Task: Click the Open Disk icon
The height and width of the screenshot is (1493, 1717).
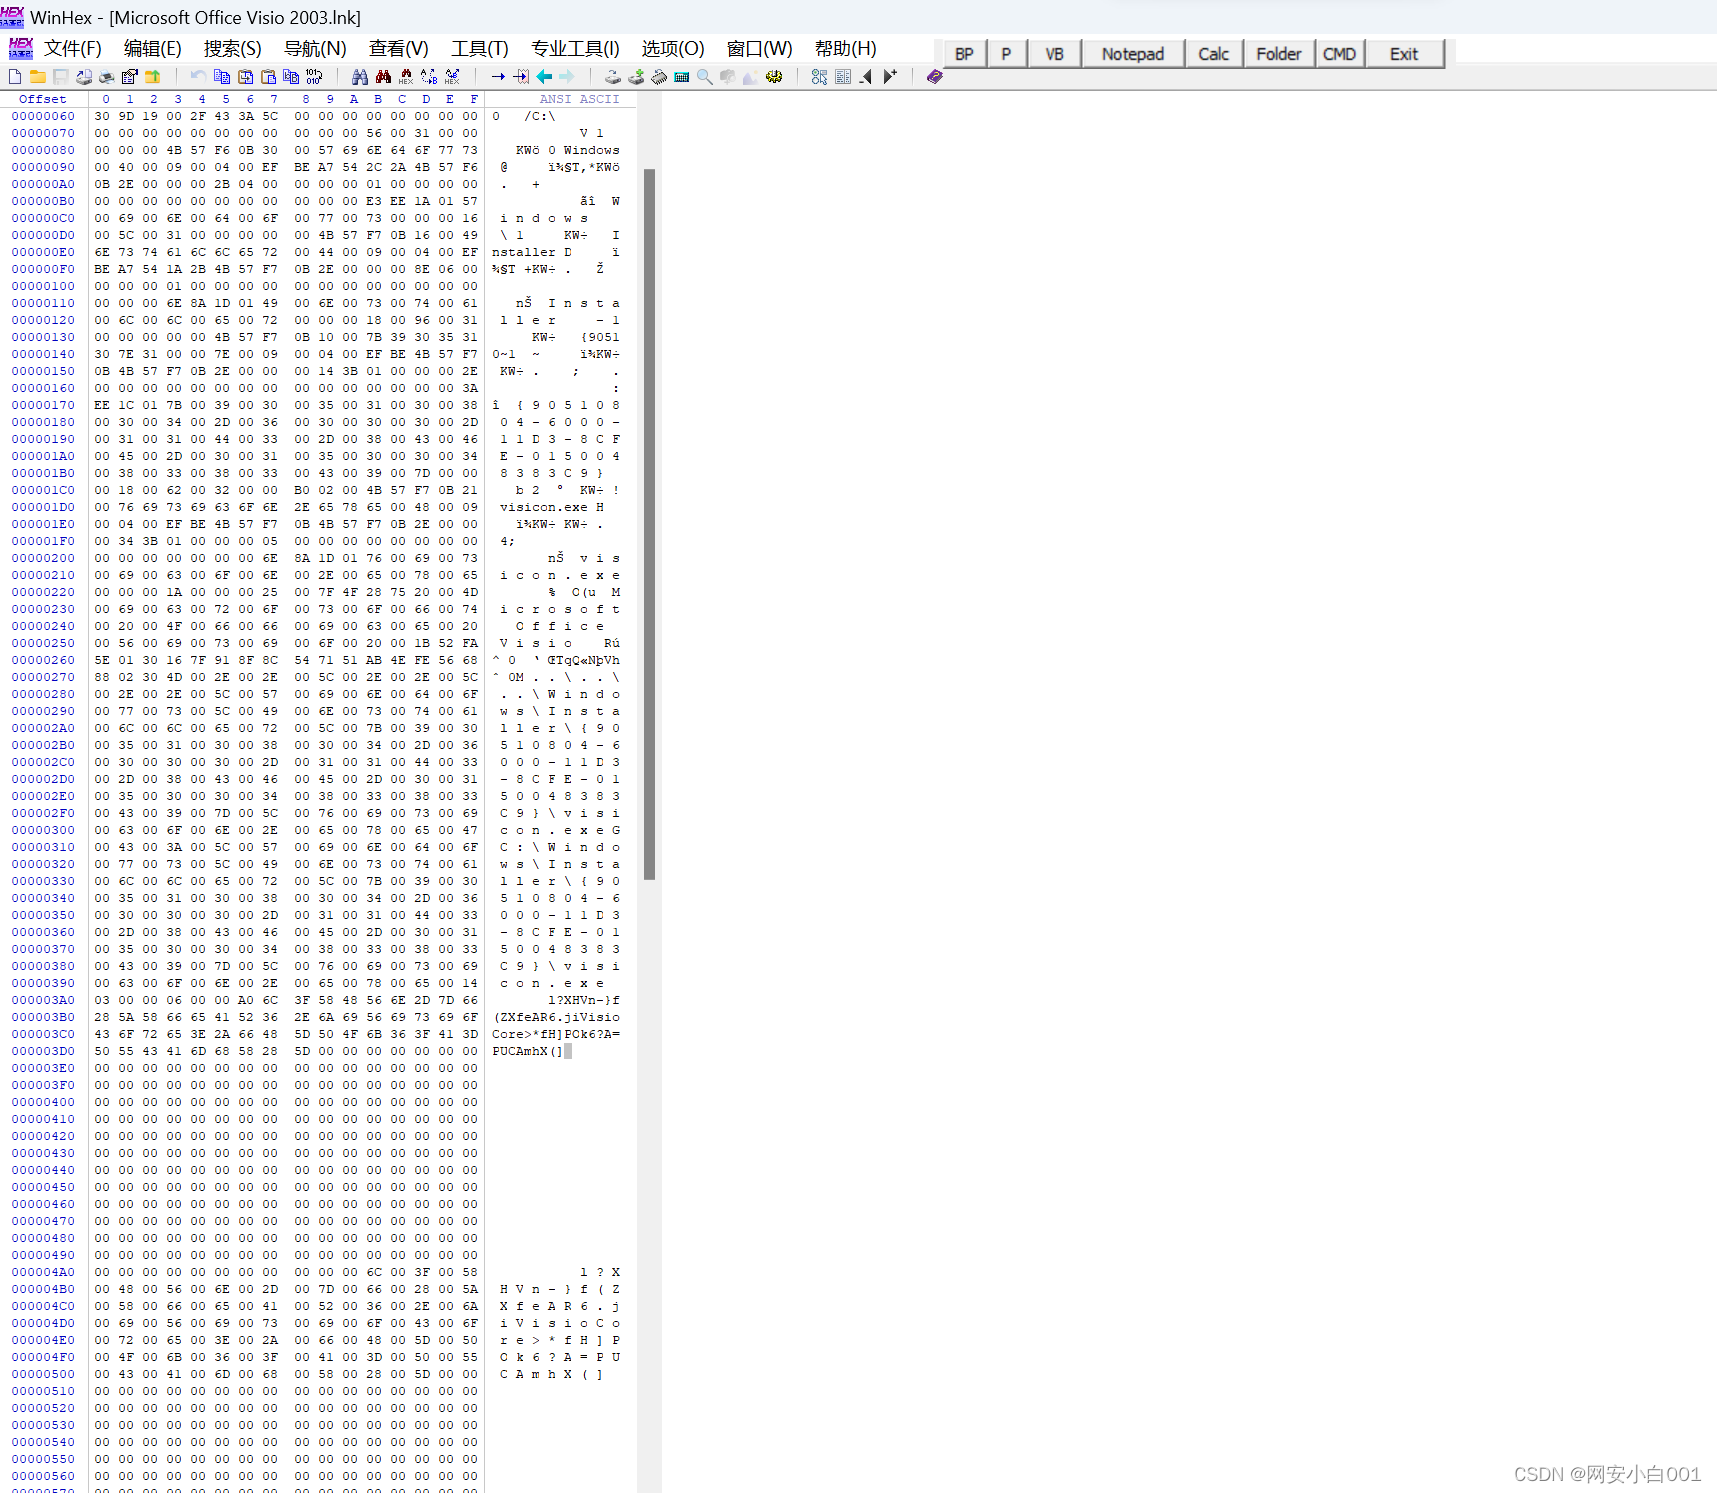Action: [x=612, y=77]
